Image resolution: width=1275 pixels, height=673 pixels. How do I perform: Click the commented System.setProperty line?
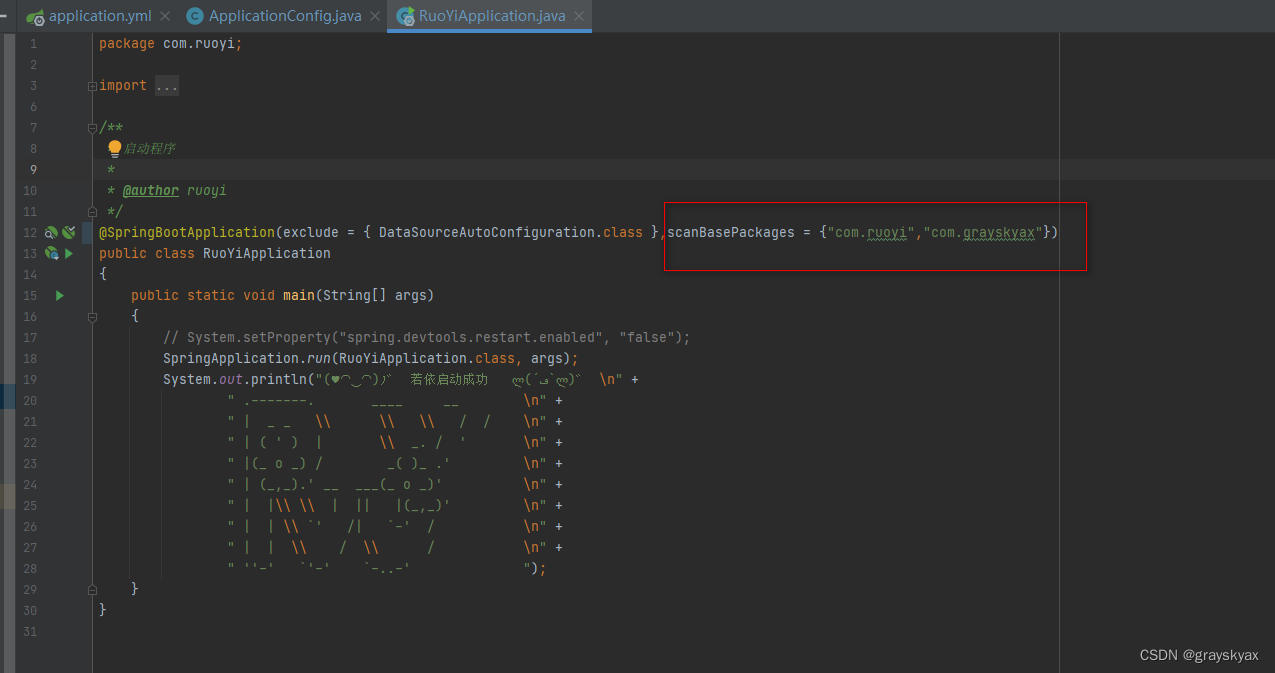coord(427,337)
